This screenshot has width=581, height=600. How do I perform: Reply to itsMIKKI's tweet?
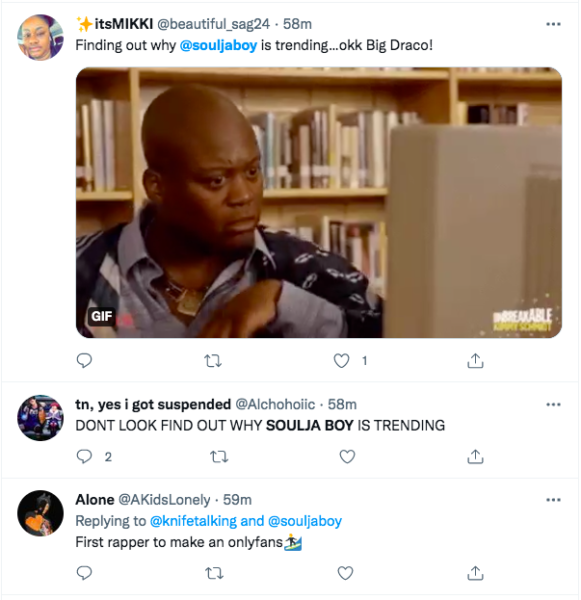[84, 360]
